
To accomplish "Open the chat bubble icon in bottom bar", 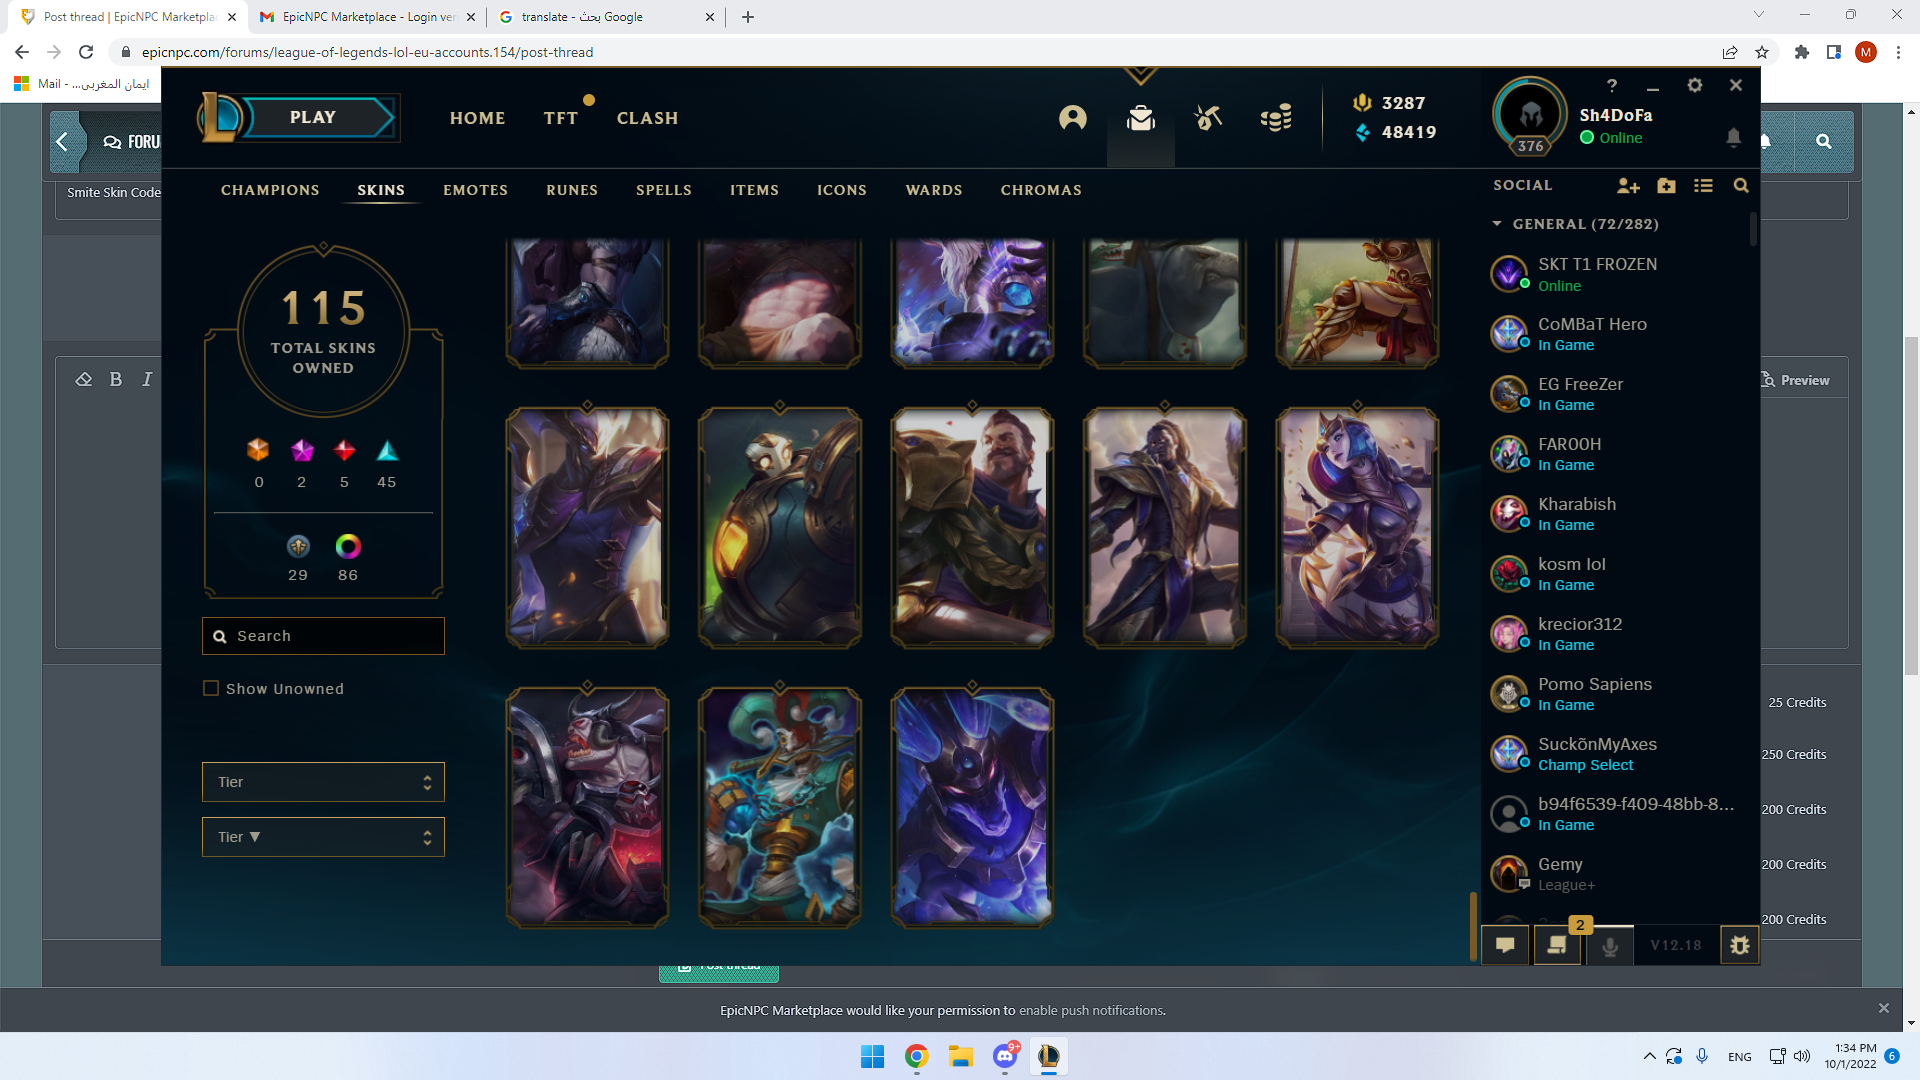I will (x=1505, y=945).
